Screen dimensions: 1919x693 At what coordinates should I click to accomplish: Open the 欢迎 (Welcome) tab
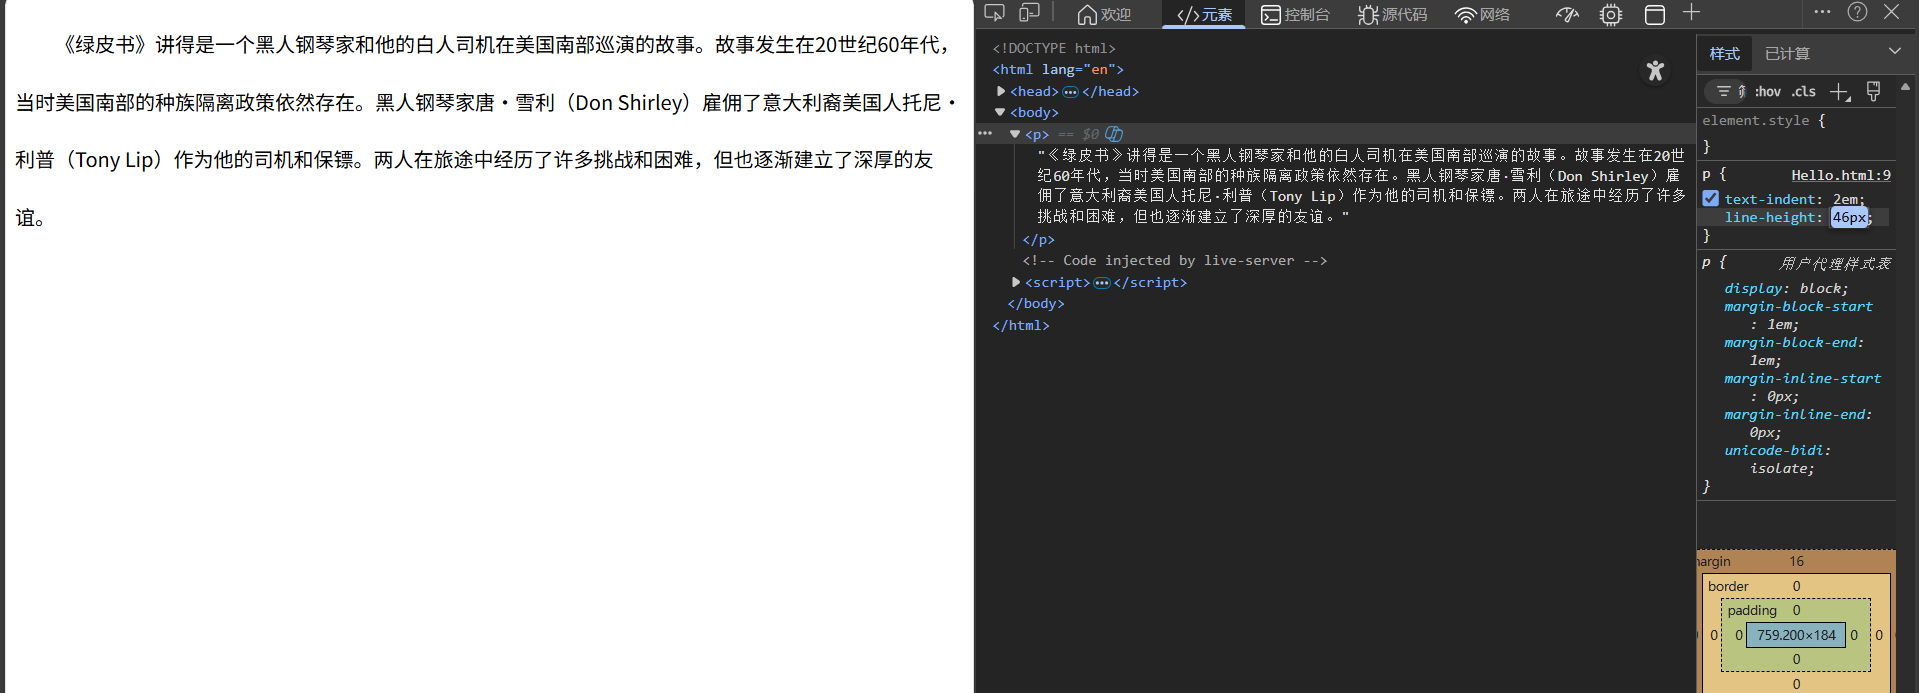tap(1104, 14)
